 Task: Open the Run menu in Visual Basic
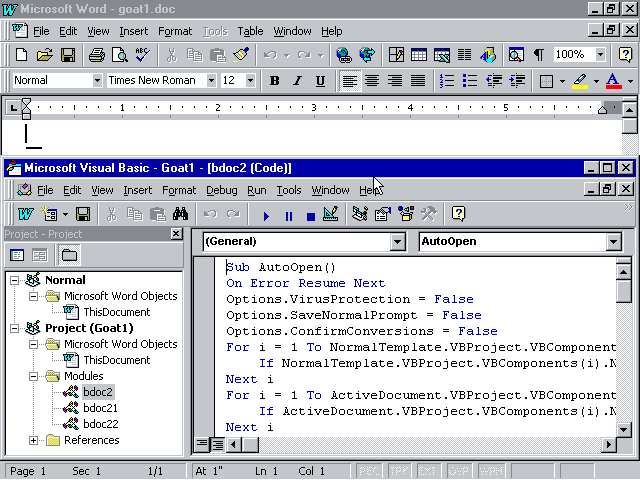257,190
